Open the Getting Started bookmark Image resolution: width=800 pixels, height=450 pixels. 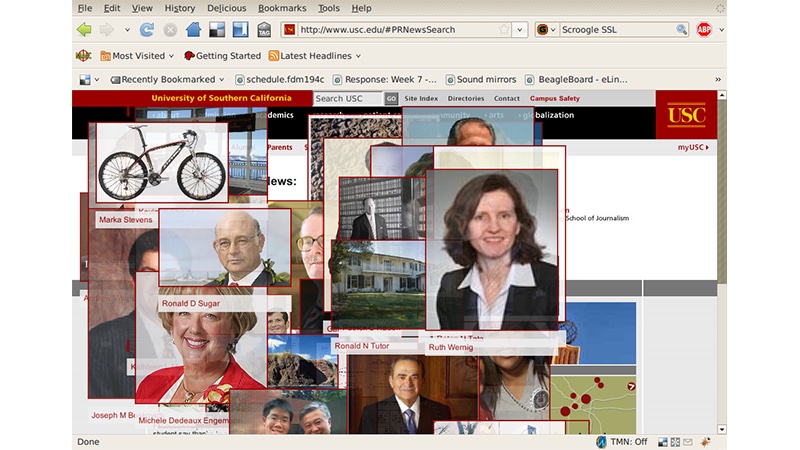tap(222, 56)
